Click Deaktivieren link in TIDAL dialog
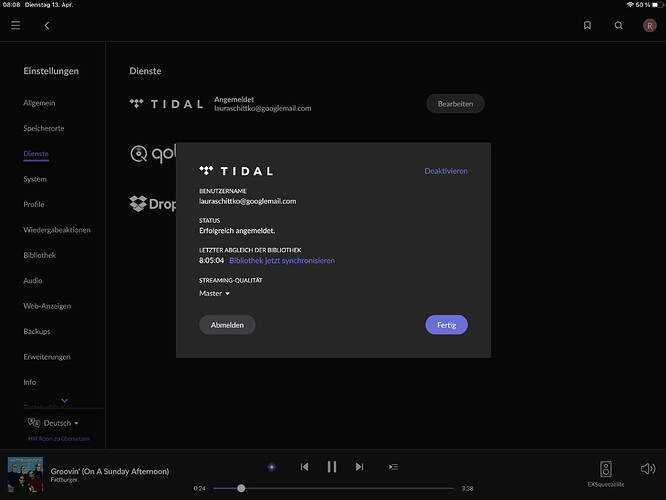Screen dimensions: 666x500 (x=446, y=171)
